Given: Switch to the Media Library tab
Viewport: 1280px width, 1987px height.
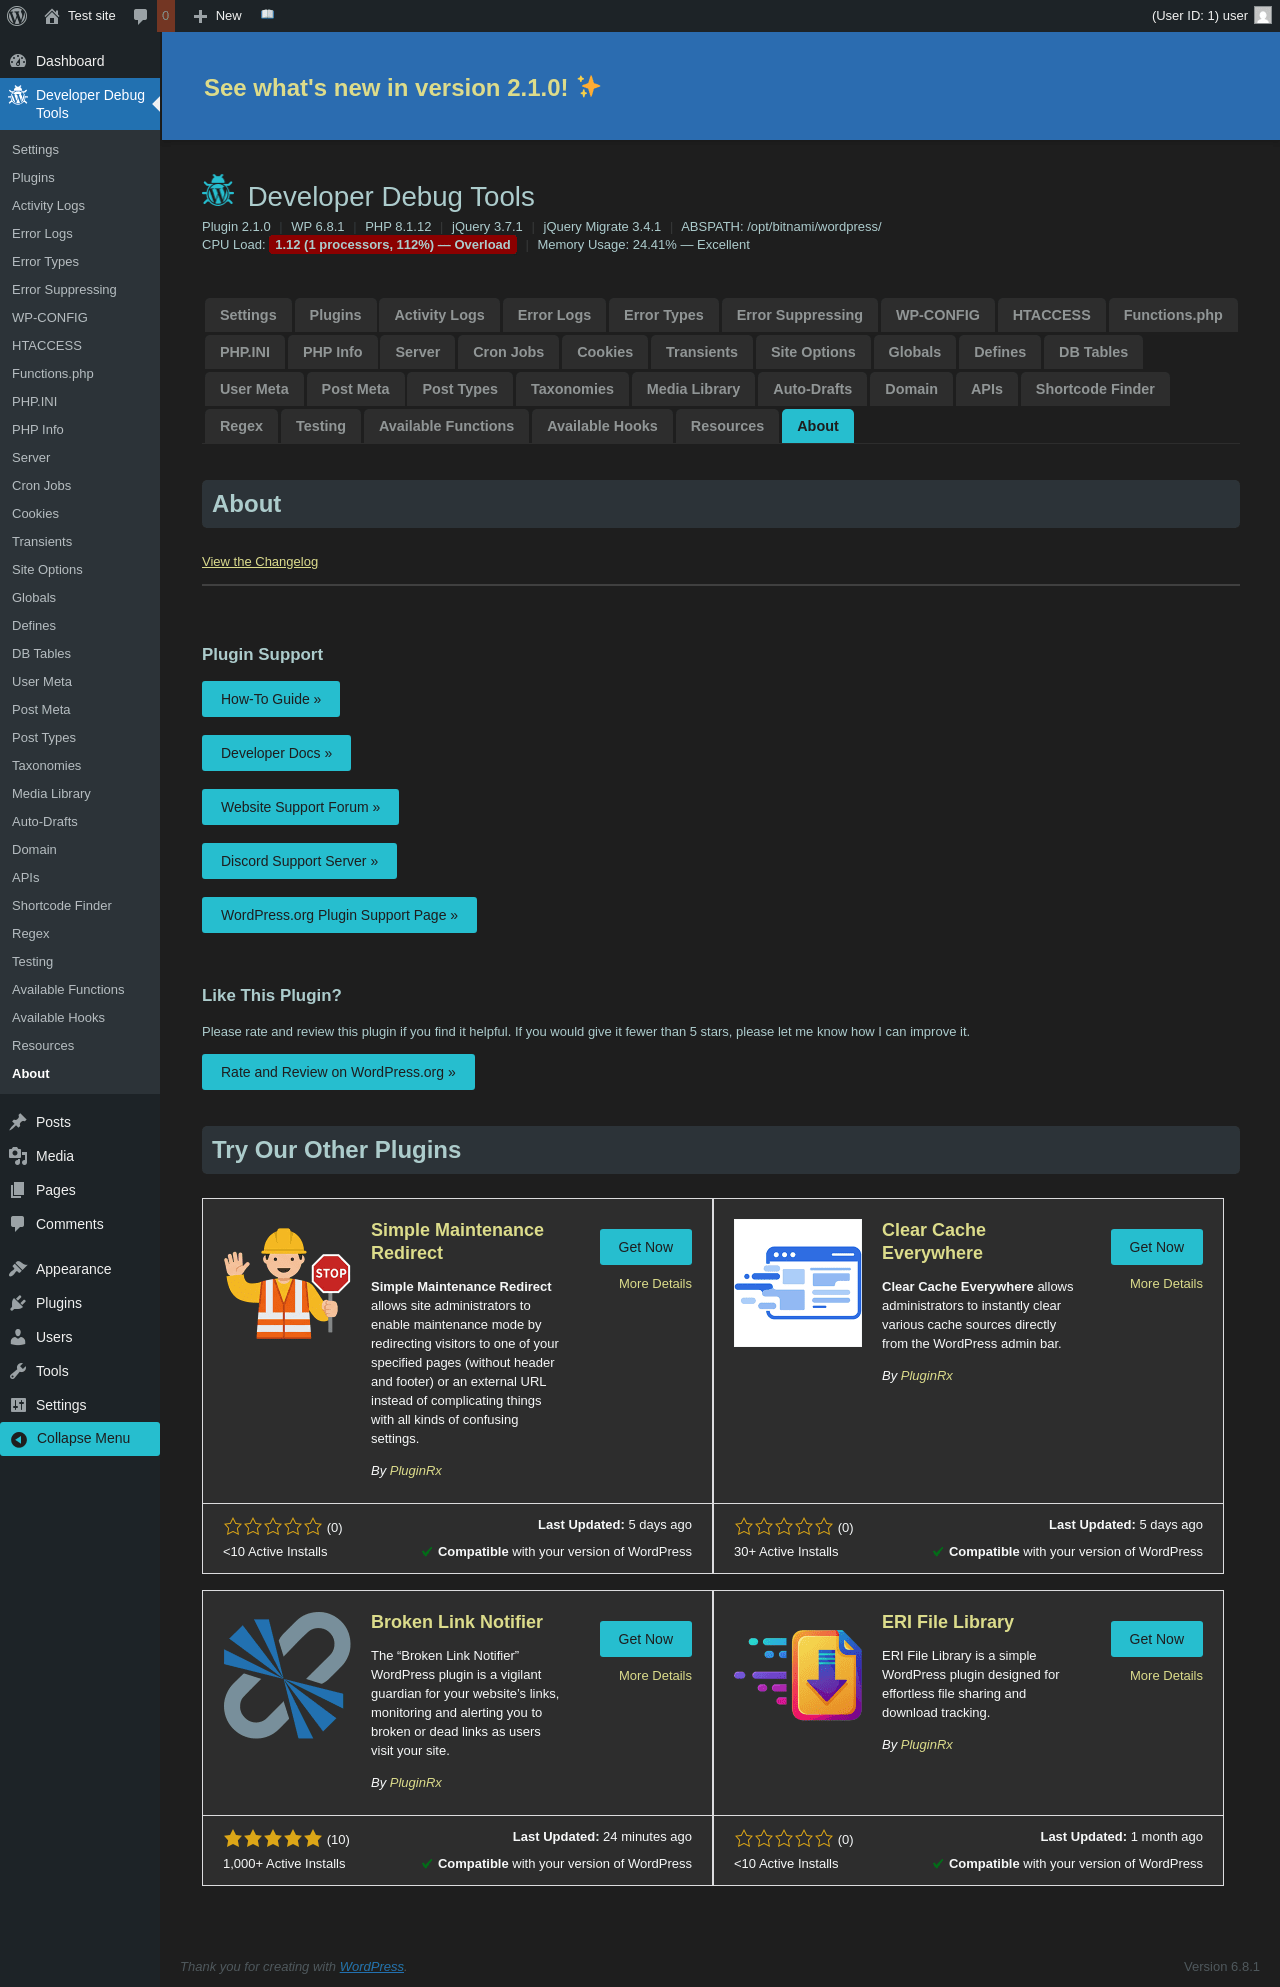Looking at the screenshot, I should tap(693, 389).
